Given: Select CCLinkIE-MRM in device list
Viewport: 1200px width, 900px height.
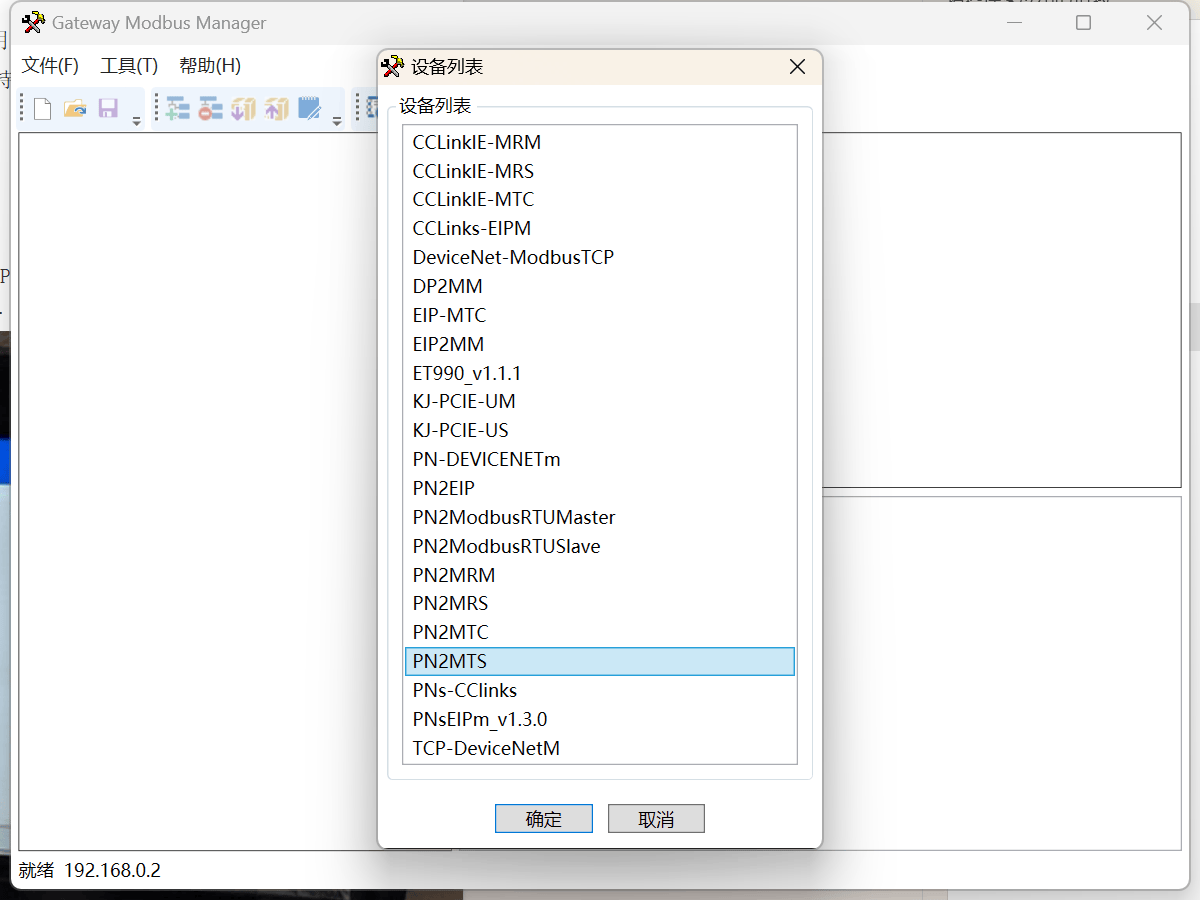Looking at the screenshot, I should [x=600, y=142].
